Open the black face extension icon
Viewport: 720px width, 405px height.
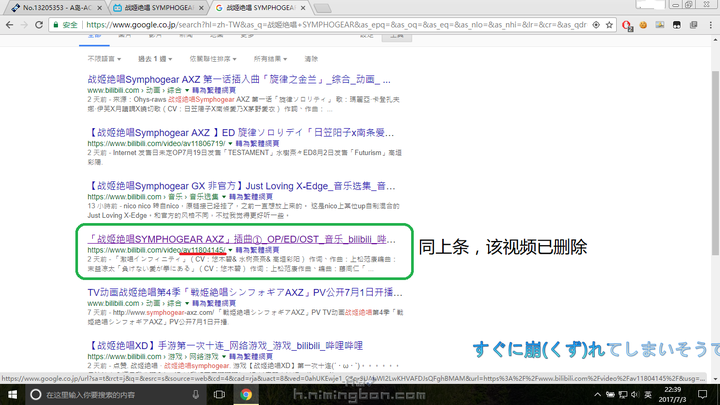677,25
